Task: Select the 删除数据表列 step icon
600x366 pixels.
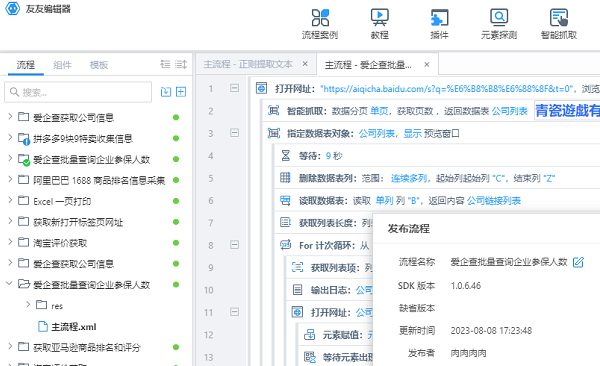Action: coord(285,178)
